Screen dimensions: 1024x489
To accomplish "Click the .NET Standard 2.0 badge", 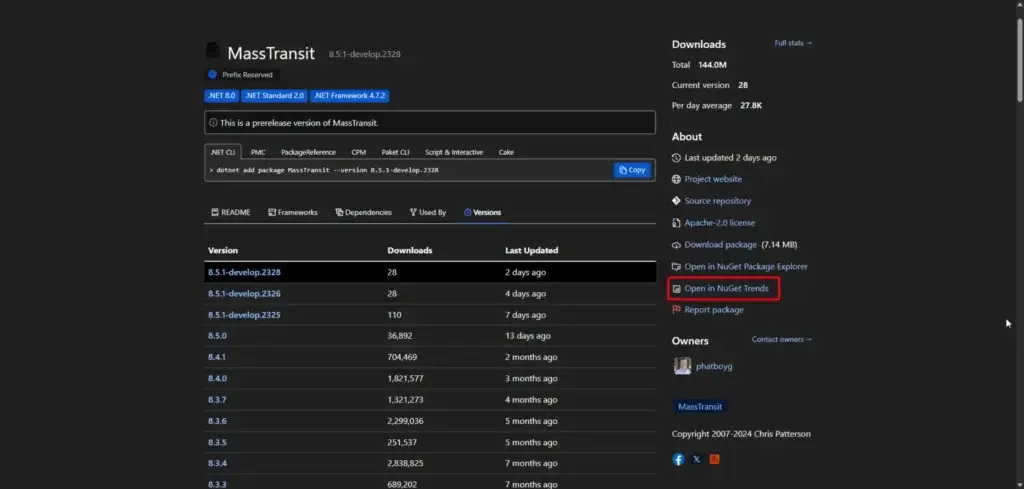I will click(x=274, y=95).
